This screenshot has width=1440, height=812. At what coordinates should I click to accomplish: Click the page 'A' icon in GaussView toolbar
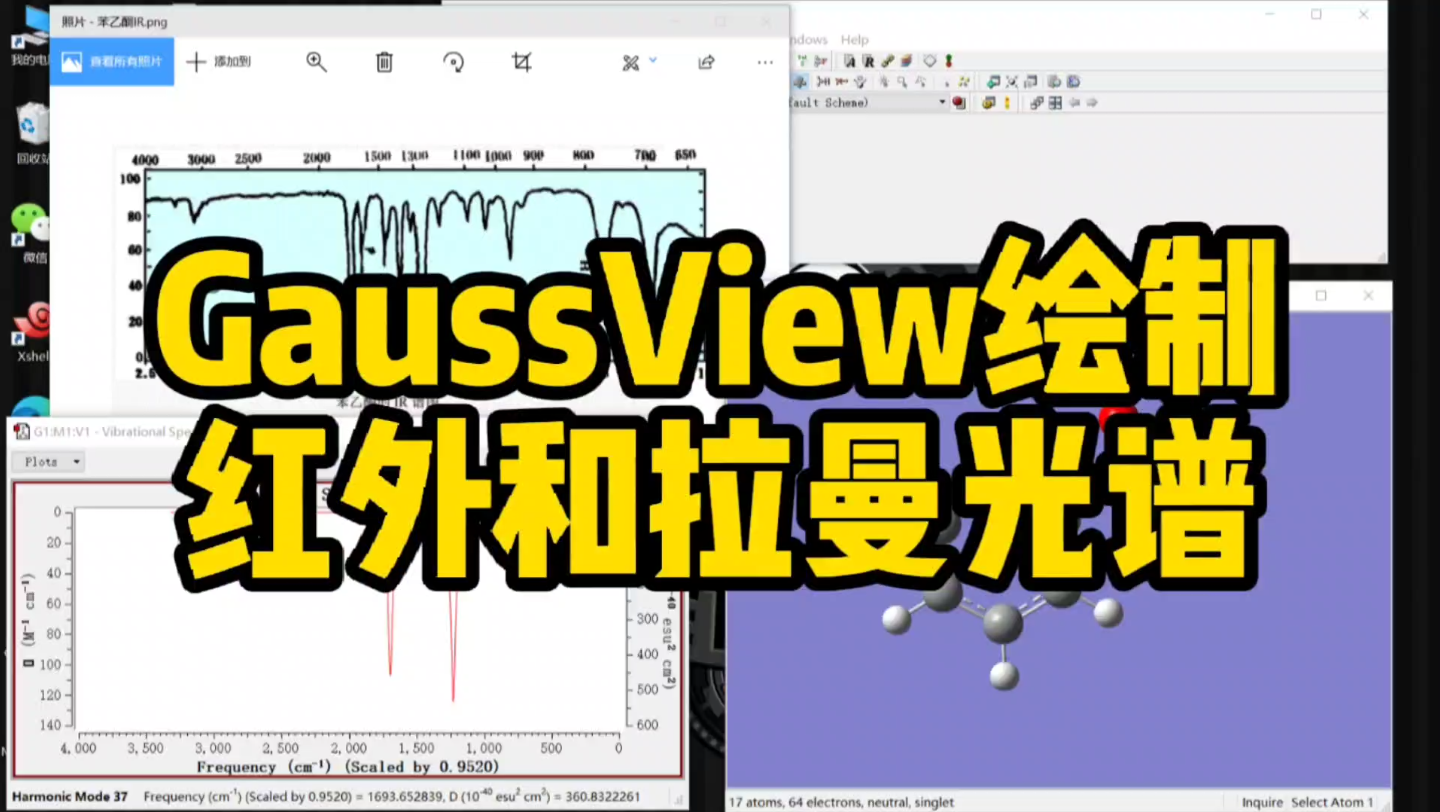[x=850, y=61]
